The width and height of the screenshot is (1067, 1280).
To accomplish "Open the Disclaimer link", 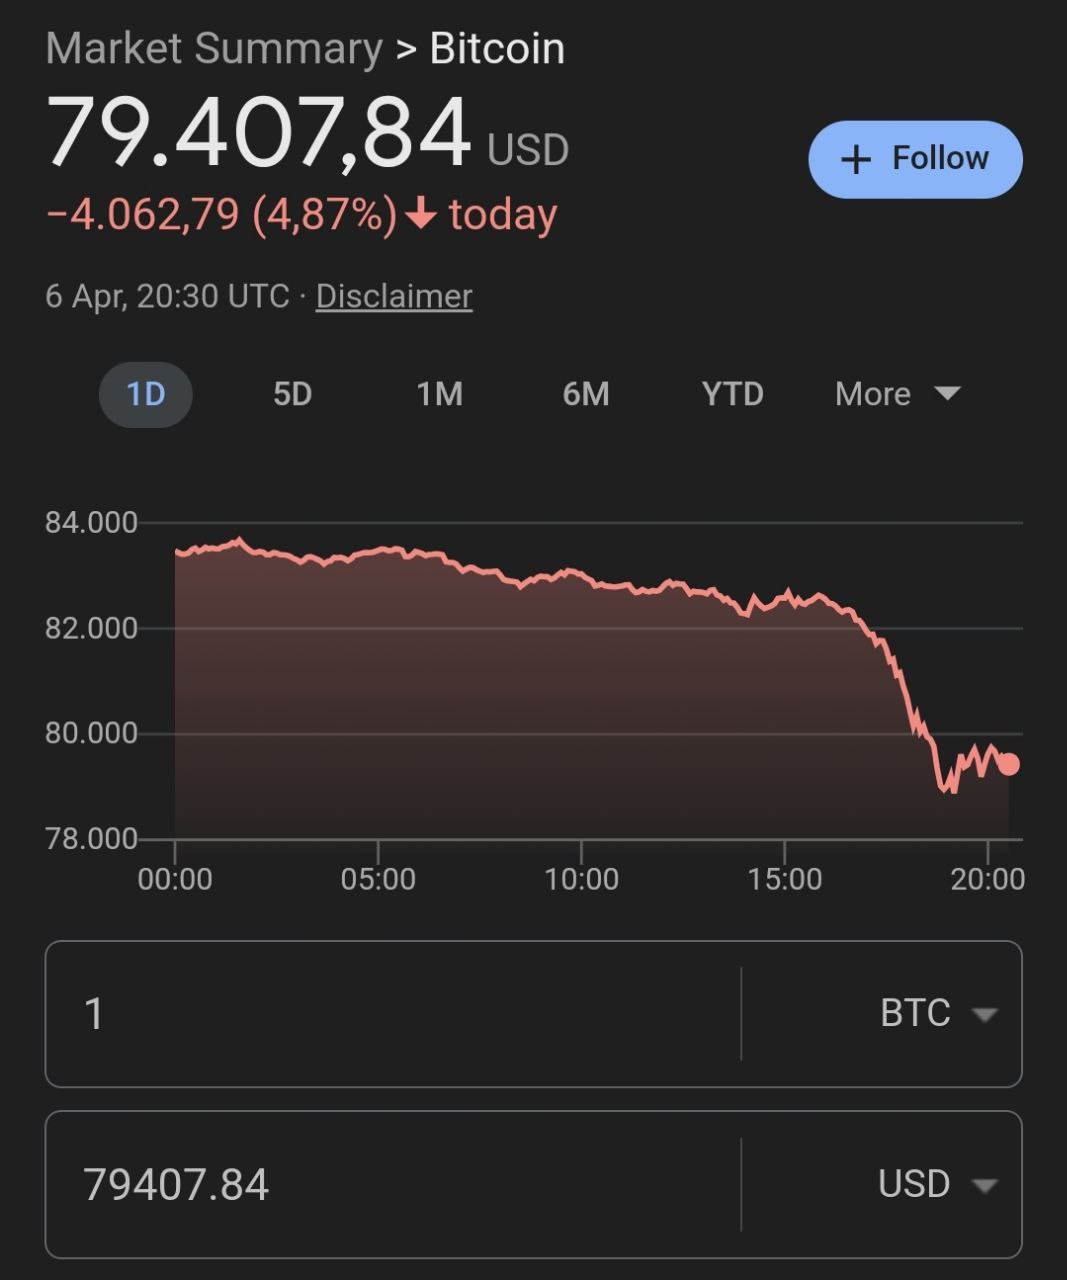I will [394, 296].
